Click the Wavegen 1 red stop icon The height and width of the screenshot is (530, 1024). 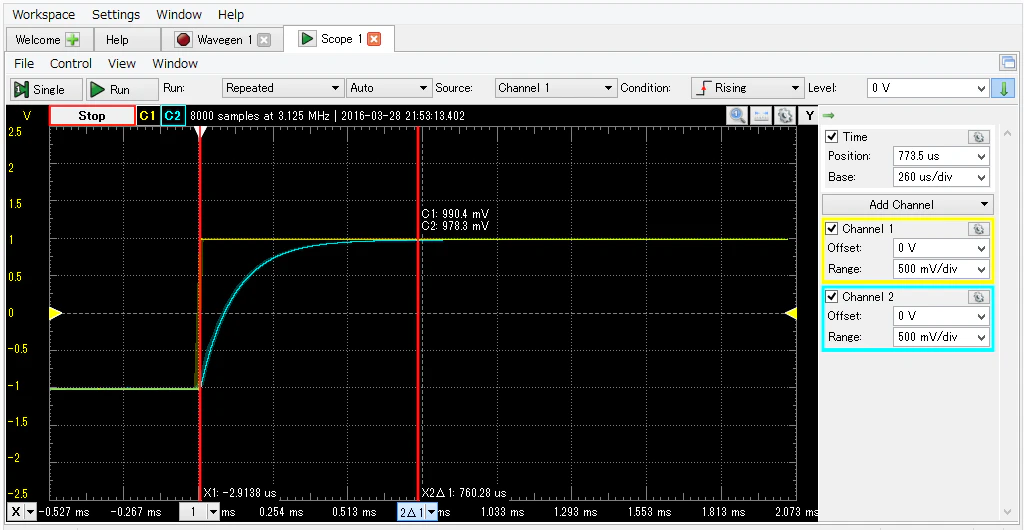click(x=184, y=40)
